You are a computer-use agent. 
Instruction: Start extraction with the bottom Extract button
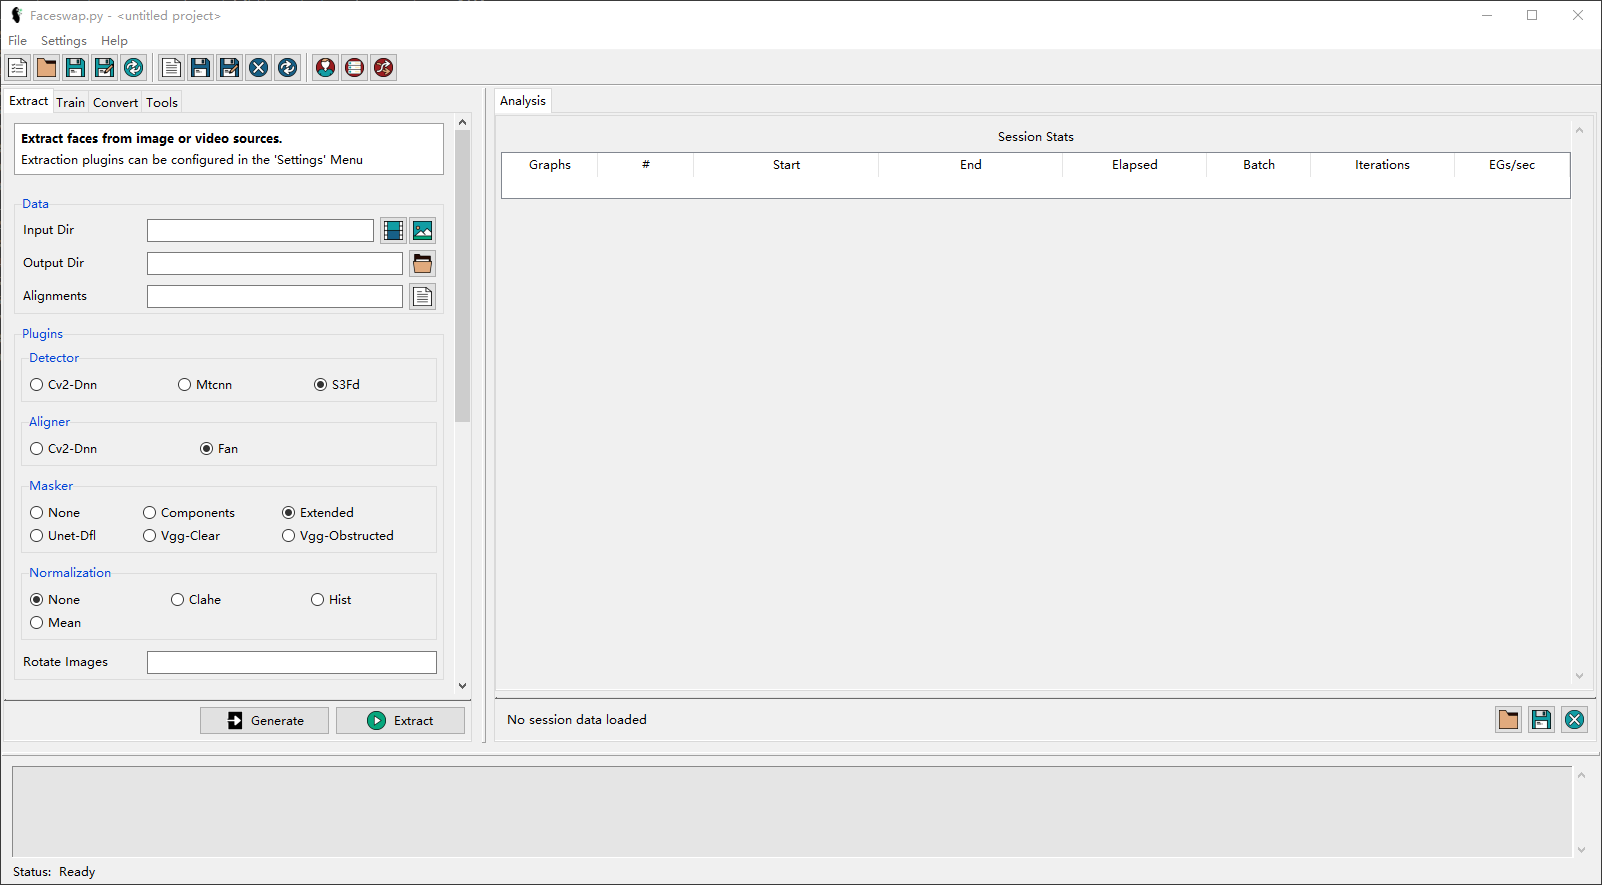click(400, 721)
